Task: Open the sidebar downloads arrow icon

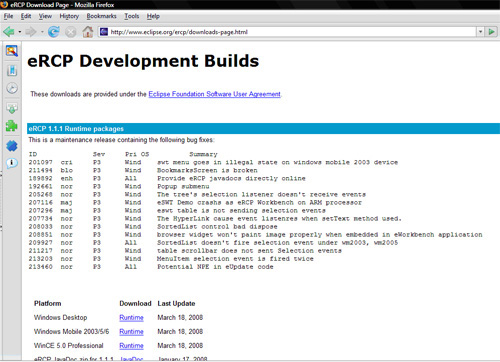Action: point(12,108)
